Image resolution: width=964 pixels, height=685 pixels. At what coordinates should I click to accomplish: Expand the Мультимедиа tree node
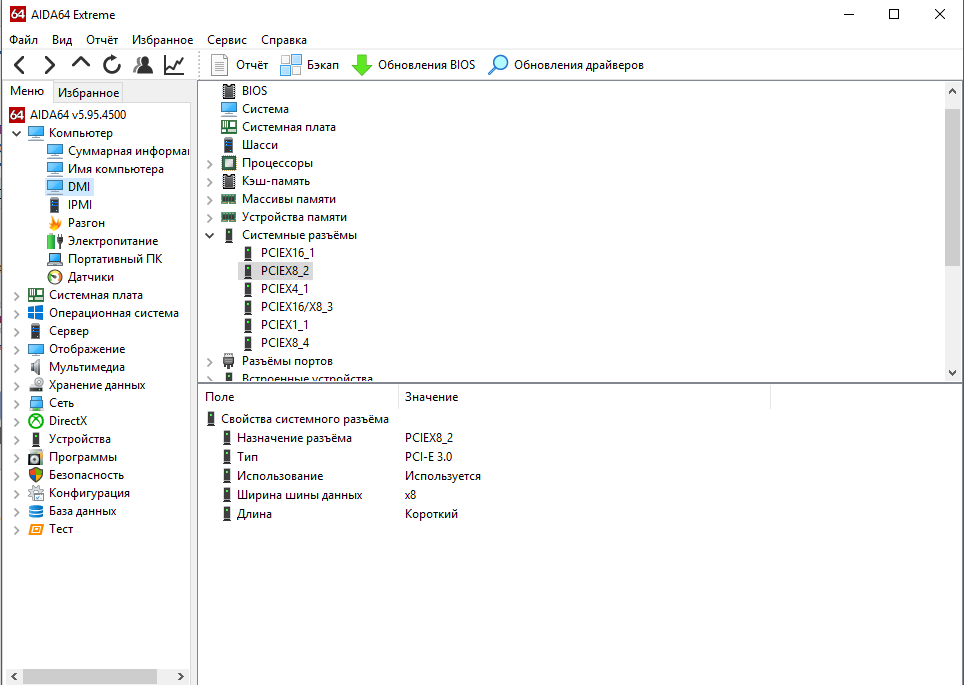click(x=17, y=368)
